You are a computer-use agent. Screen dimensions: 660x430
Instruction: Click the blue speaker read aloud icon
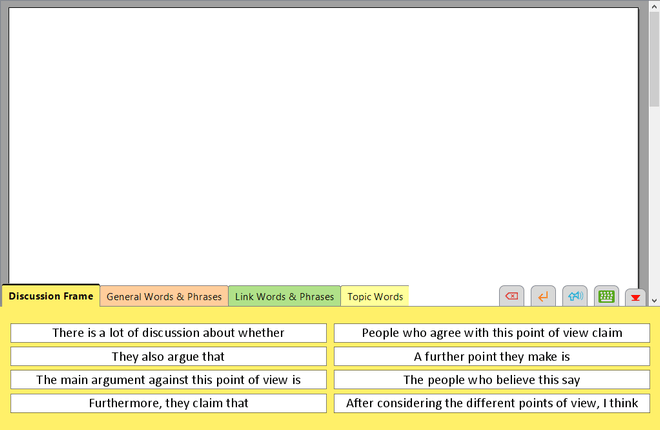575,296
